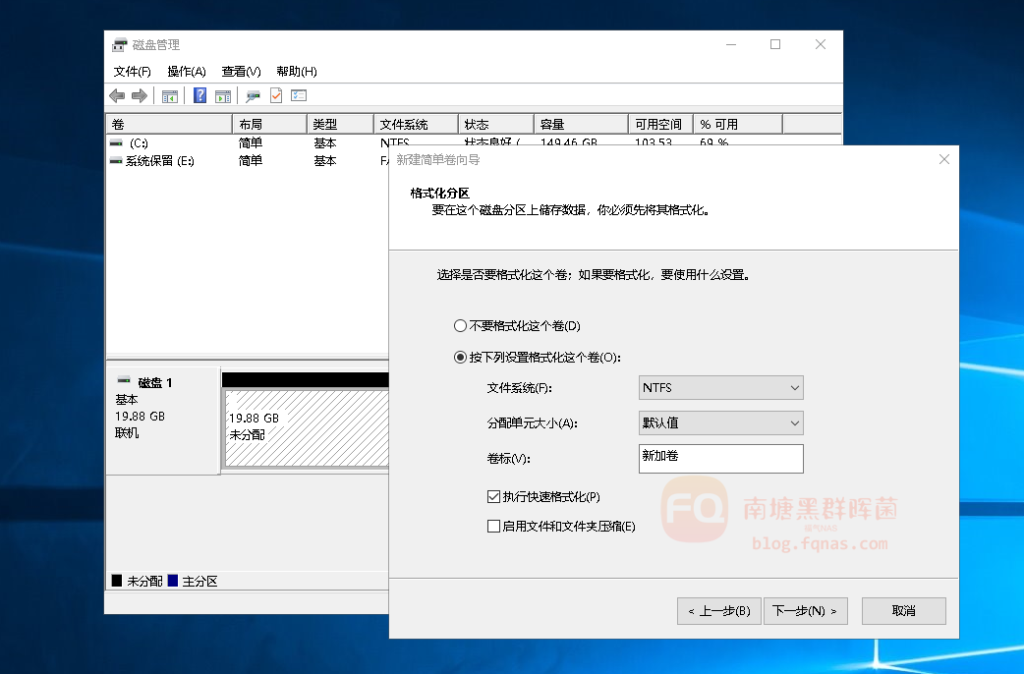This screenshot has height=674, width=1024.
Task: Open Help via blue question mark icon
Action: click(x=200, y=96)
